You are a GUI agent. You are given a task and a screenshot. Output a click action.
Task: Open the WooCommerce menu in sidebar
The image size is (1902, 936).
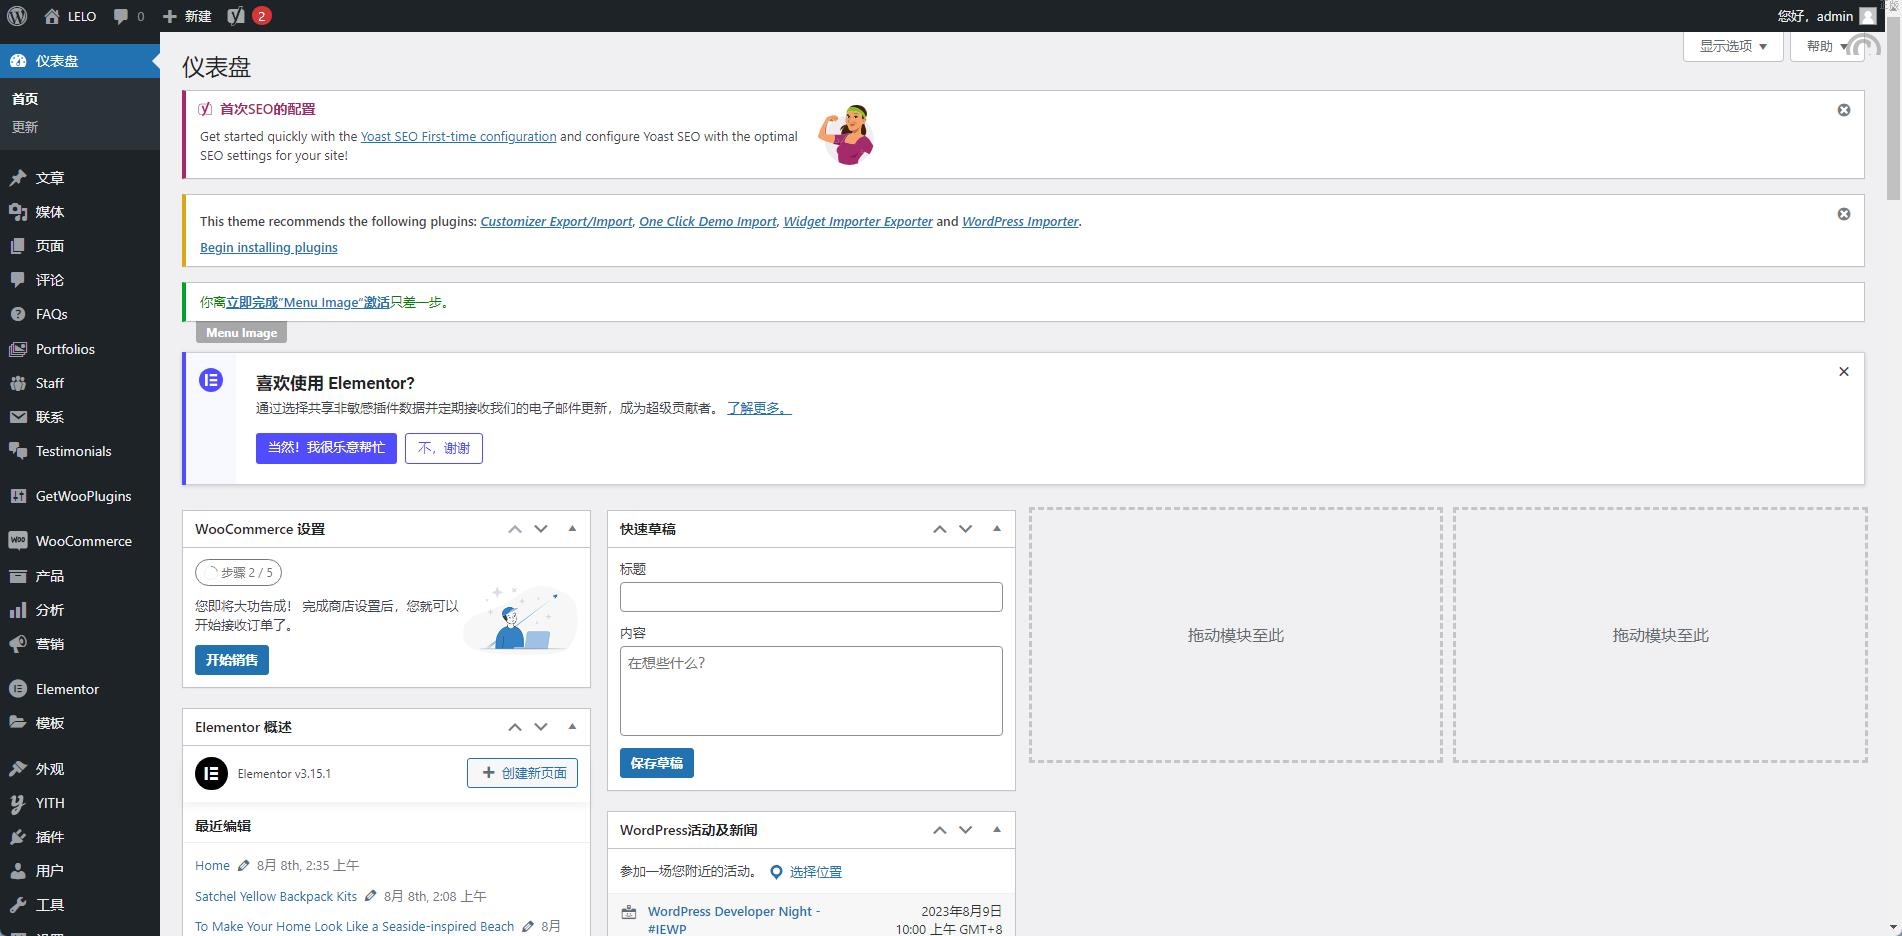click(83, 541)
